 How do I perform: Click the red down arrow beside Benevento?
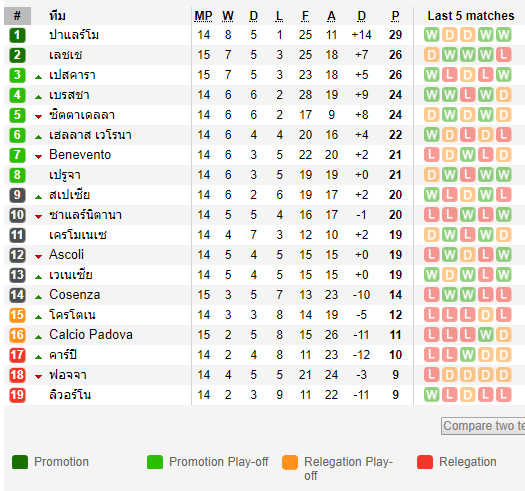click(x=39, y=156)
